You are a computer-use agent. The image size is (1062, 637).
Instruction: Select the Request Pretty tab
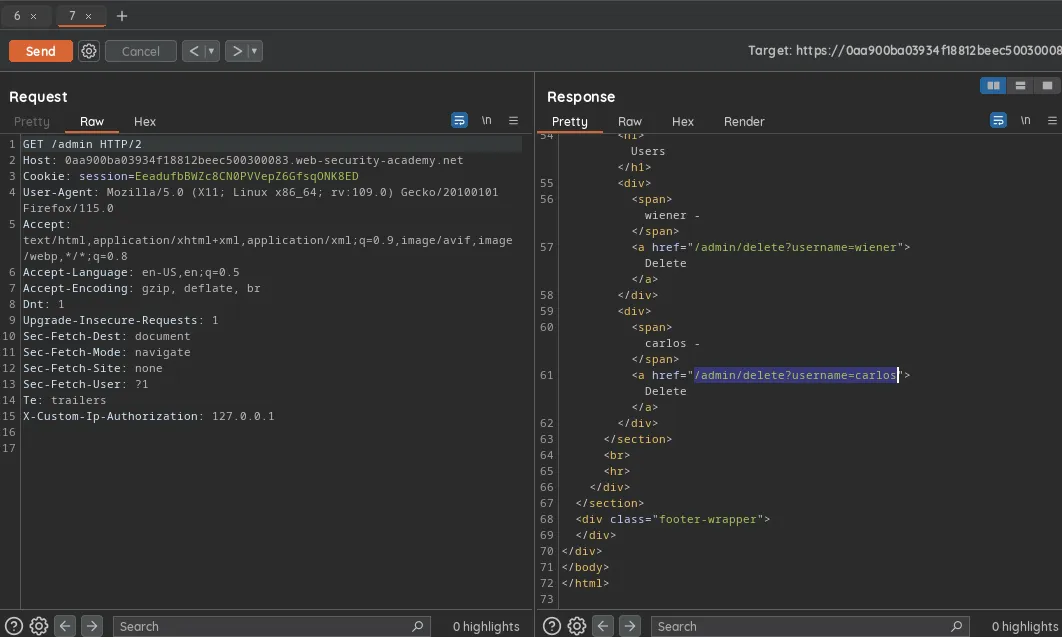(x=32, y=121)
